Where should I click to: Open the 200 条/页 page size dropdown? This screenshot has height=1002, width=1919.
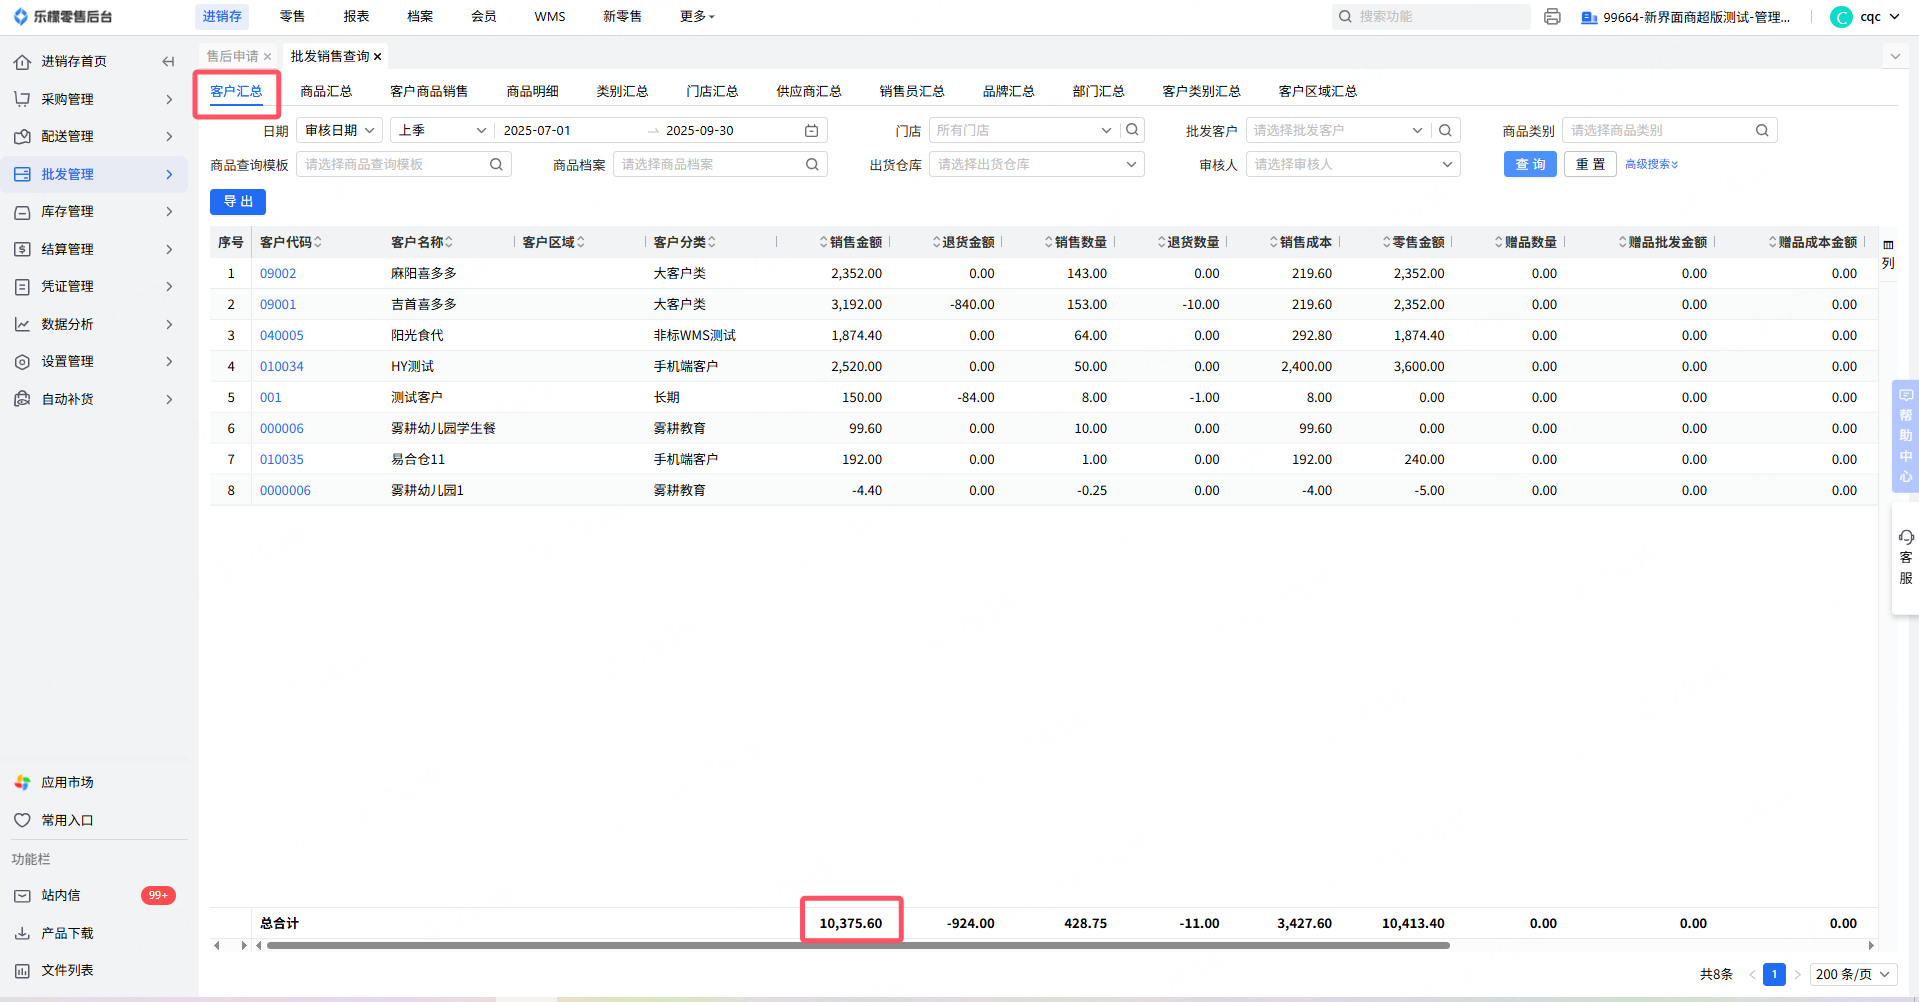click(1853, 974)
